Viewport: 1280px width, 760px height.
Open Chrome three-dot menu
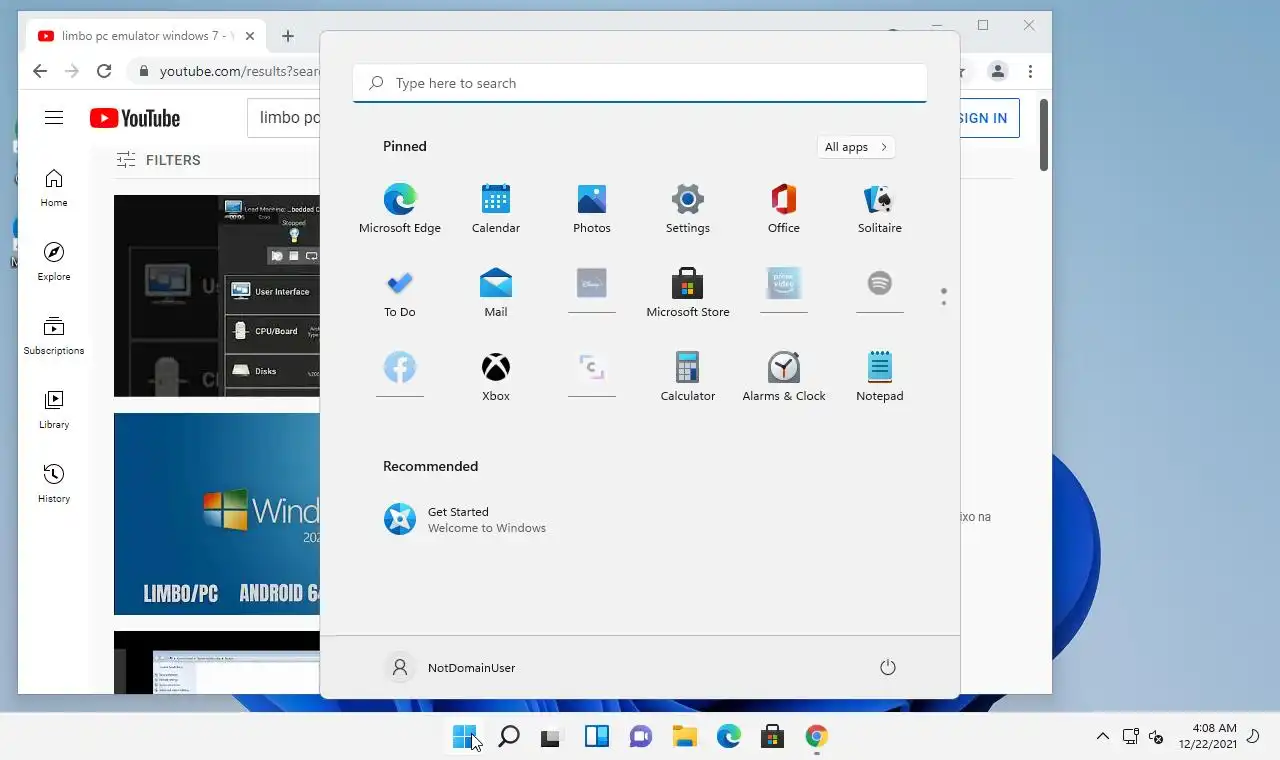click(x=1030, y=71)
